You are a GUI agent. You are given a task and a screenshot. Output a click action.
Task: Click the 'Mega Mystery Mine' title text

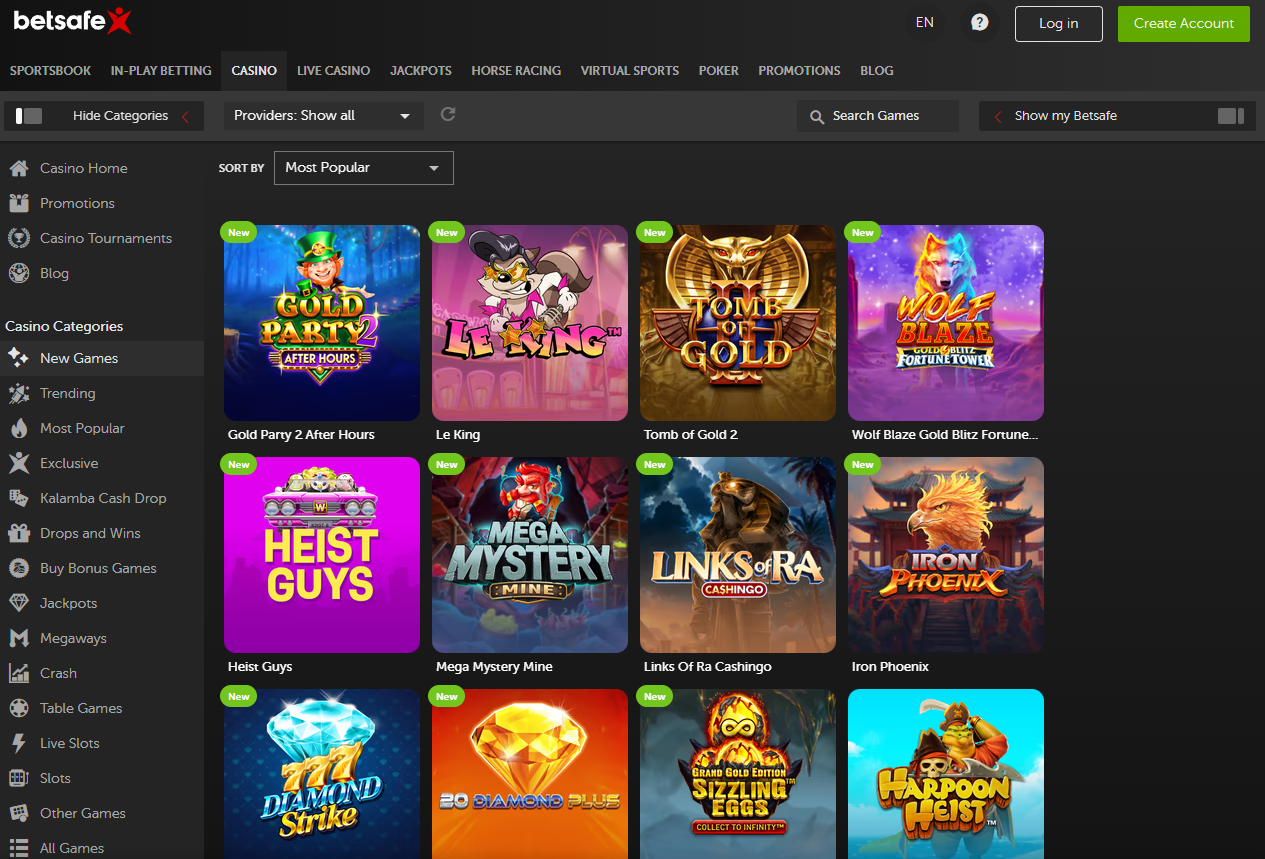[494, 667]
